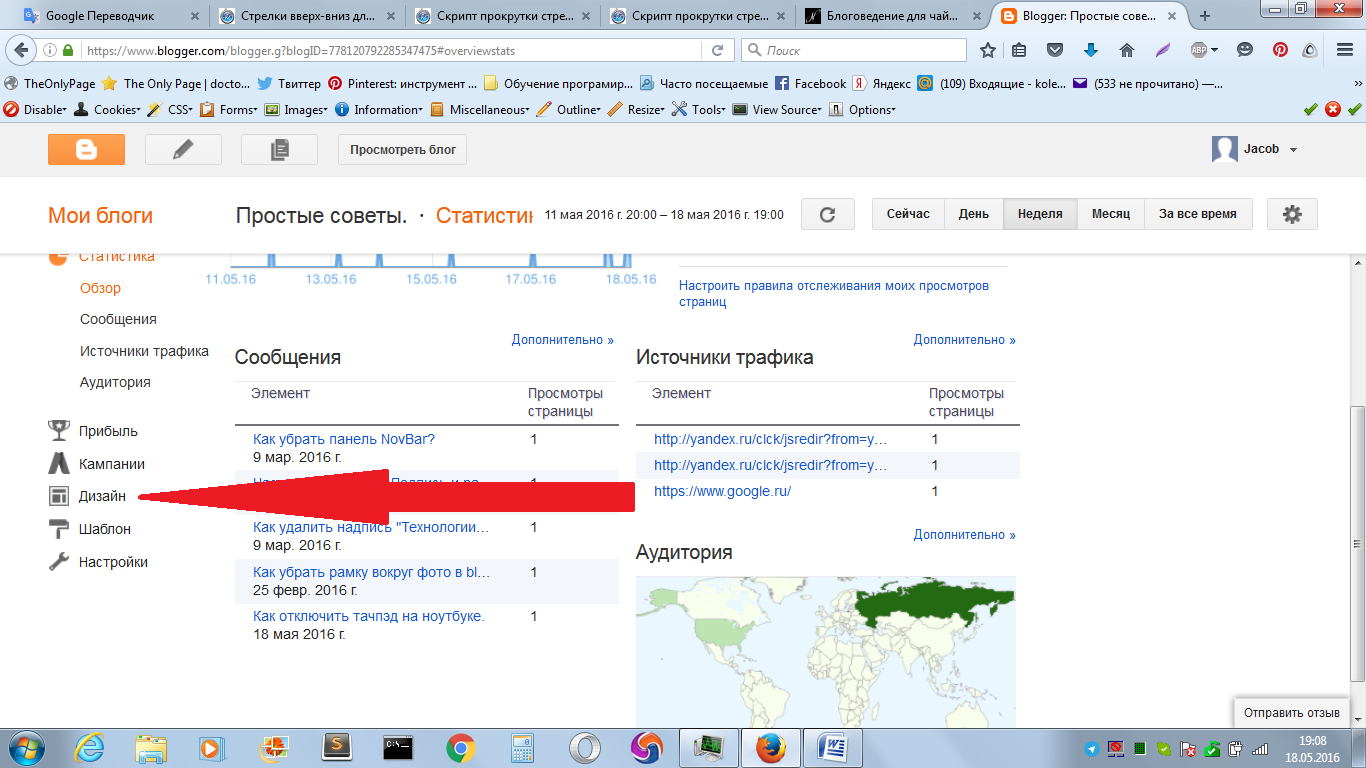
Task: Open Windows Start menu orb
Action: [26, 747]
